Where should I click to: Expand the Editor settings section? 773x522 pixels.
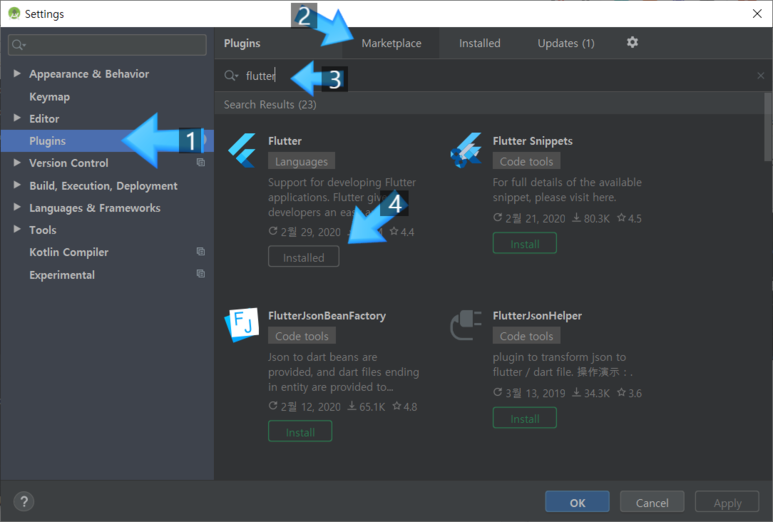click(x=17, y=118)
